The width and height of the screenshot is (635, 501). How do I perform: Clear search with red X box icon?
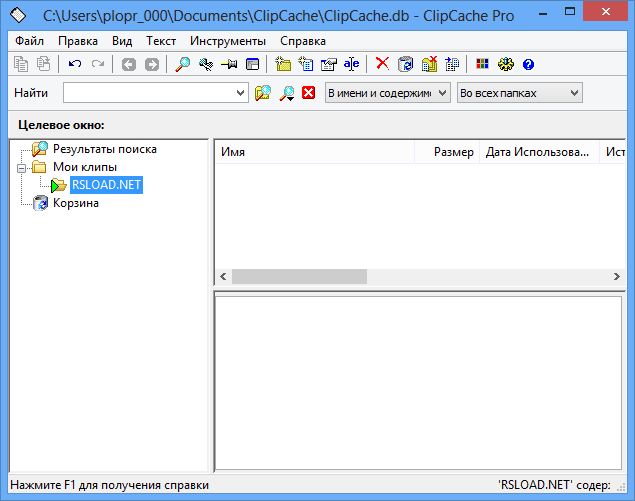[x=309, y=93]
